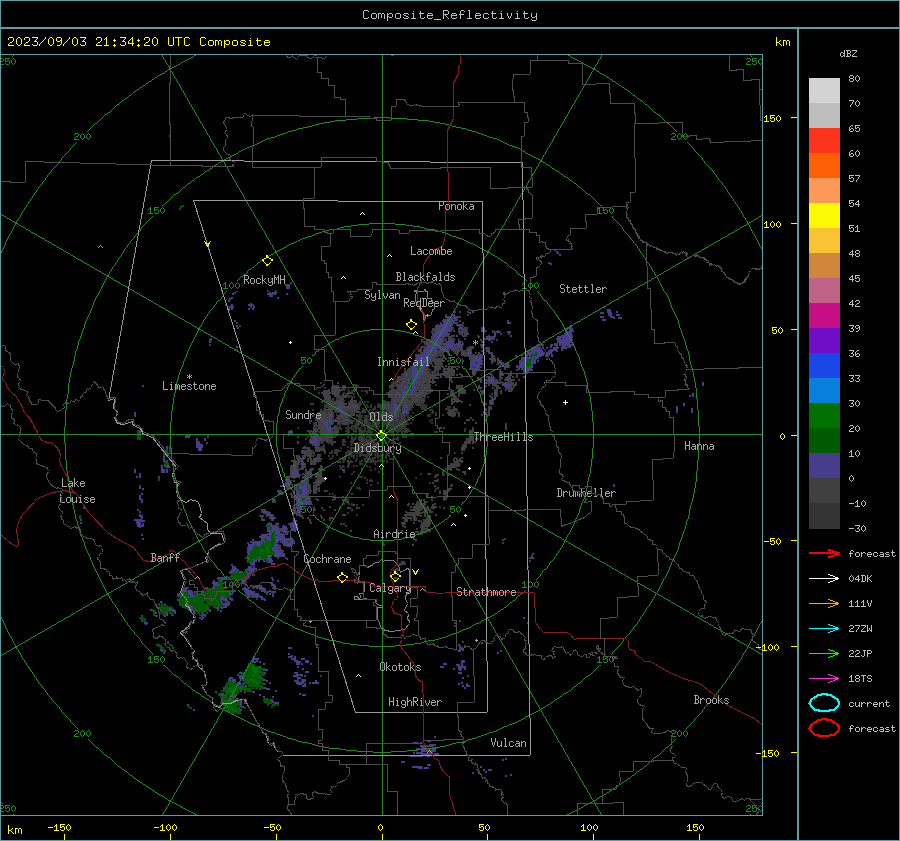This screenshot has height=841, width=900.
Task: Click the RedDeer city label
Action: 424,303
